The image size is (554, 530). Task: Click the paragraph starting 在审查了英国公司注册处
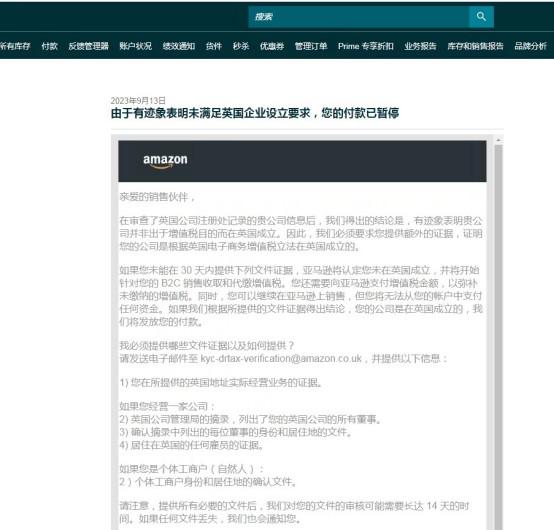(x=301, y=234)
